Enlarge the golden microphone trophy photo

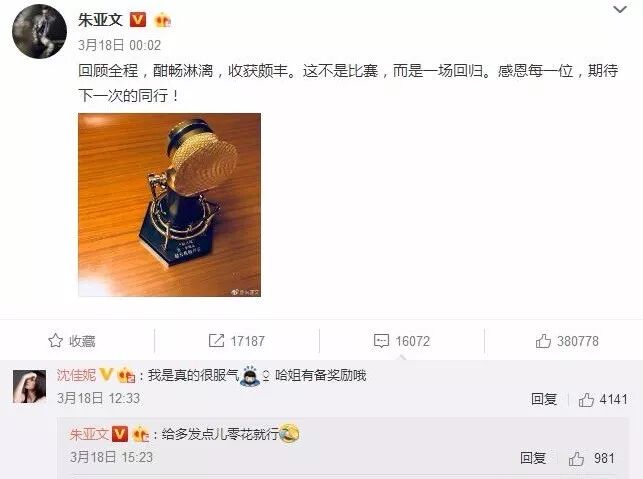169,205
